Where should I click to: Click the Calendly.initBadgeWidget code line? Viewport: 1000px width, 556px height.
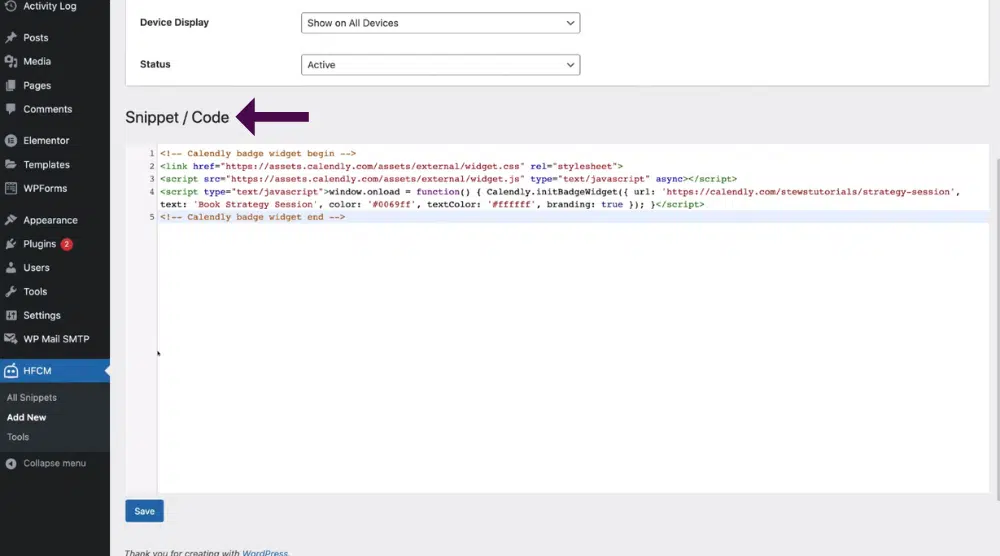click(x=559, y=198)
